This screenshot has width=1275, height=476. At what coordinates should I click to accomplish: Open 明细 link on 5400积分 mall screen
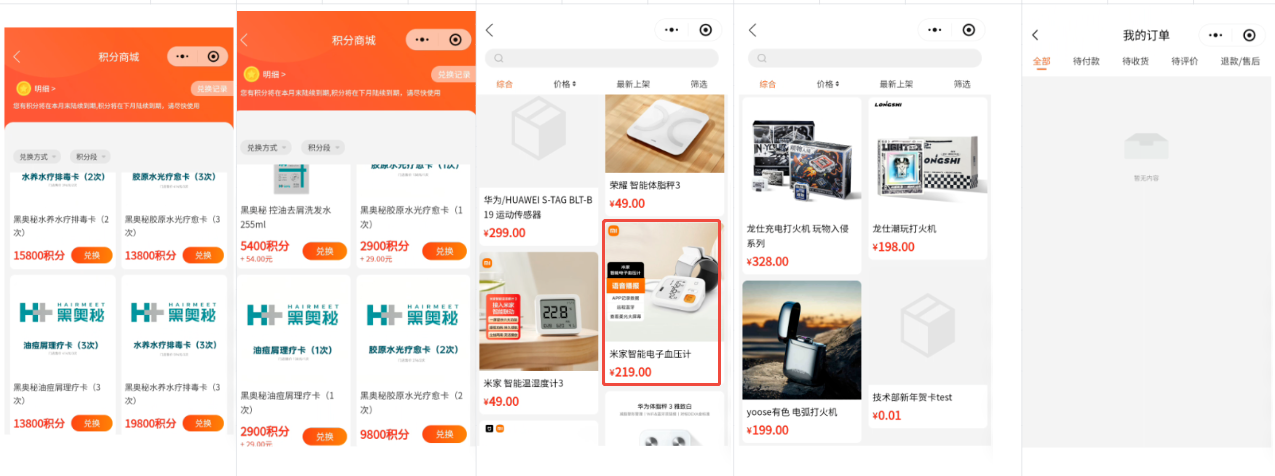coord(273,74)
